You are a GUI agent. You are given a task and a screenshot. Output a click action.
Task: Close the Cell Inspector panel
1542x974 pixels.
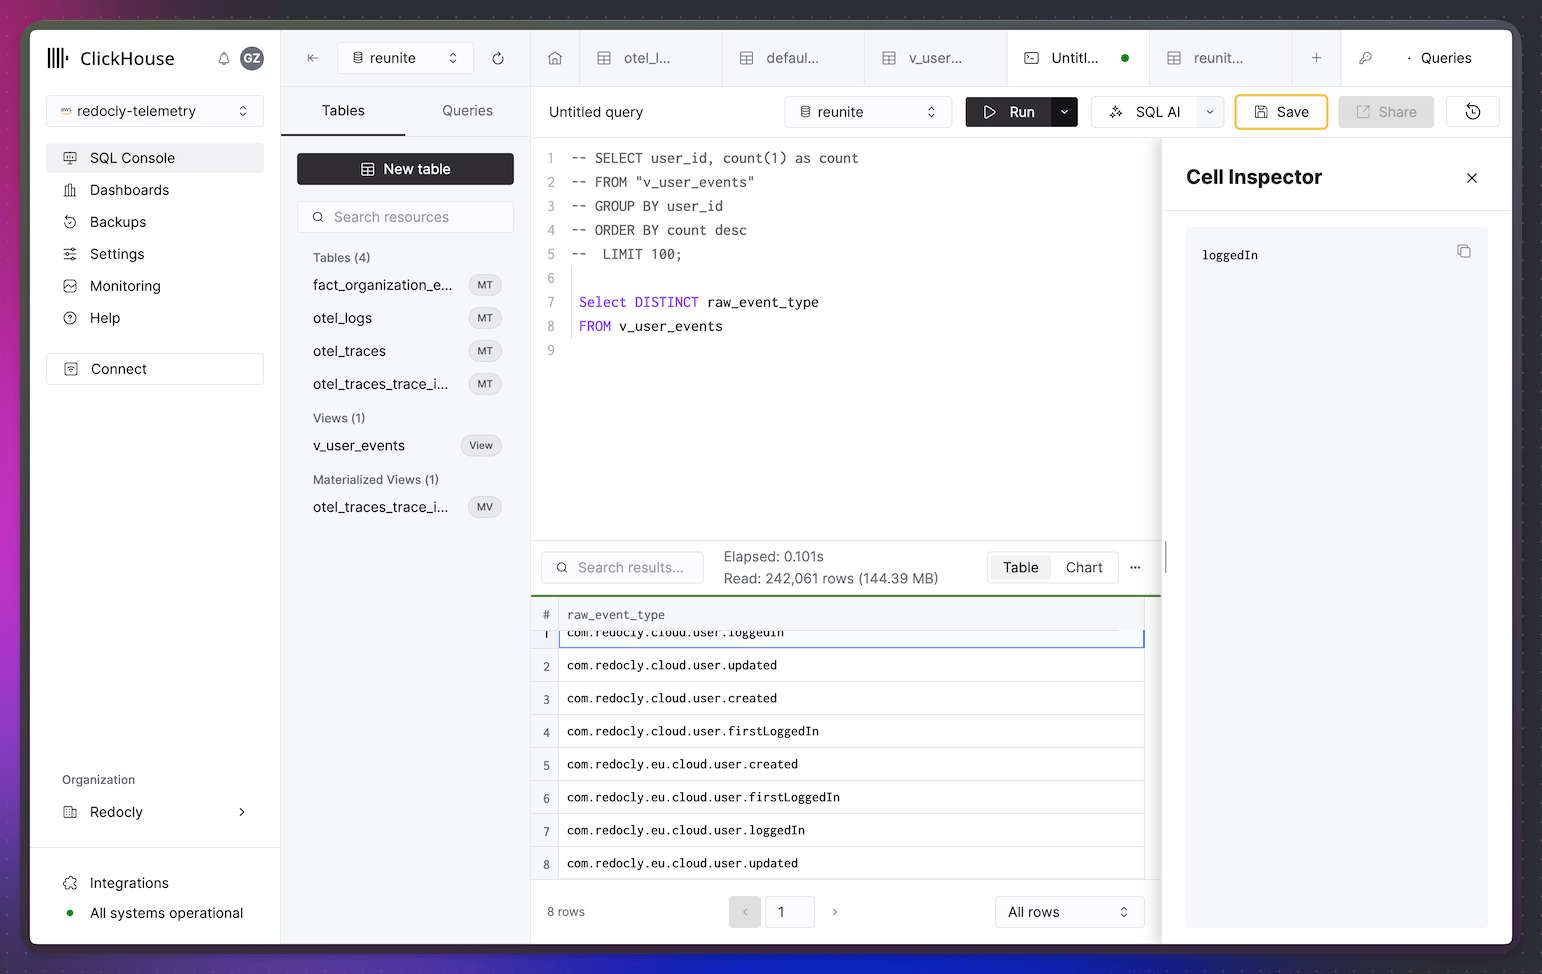(1471, 178)
